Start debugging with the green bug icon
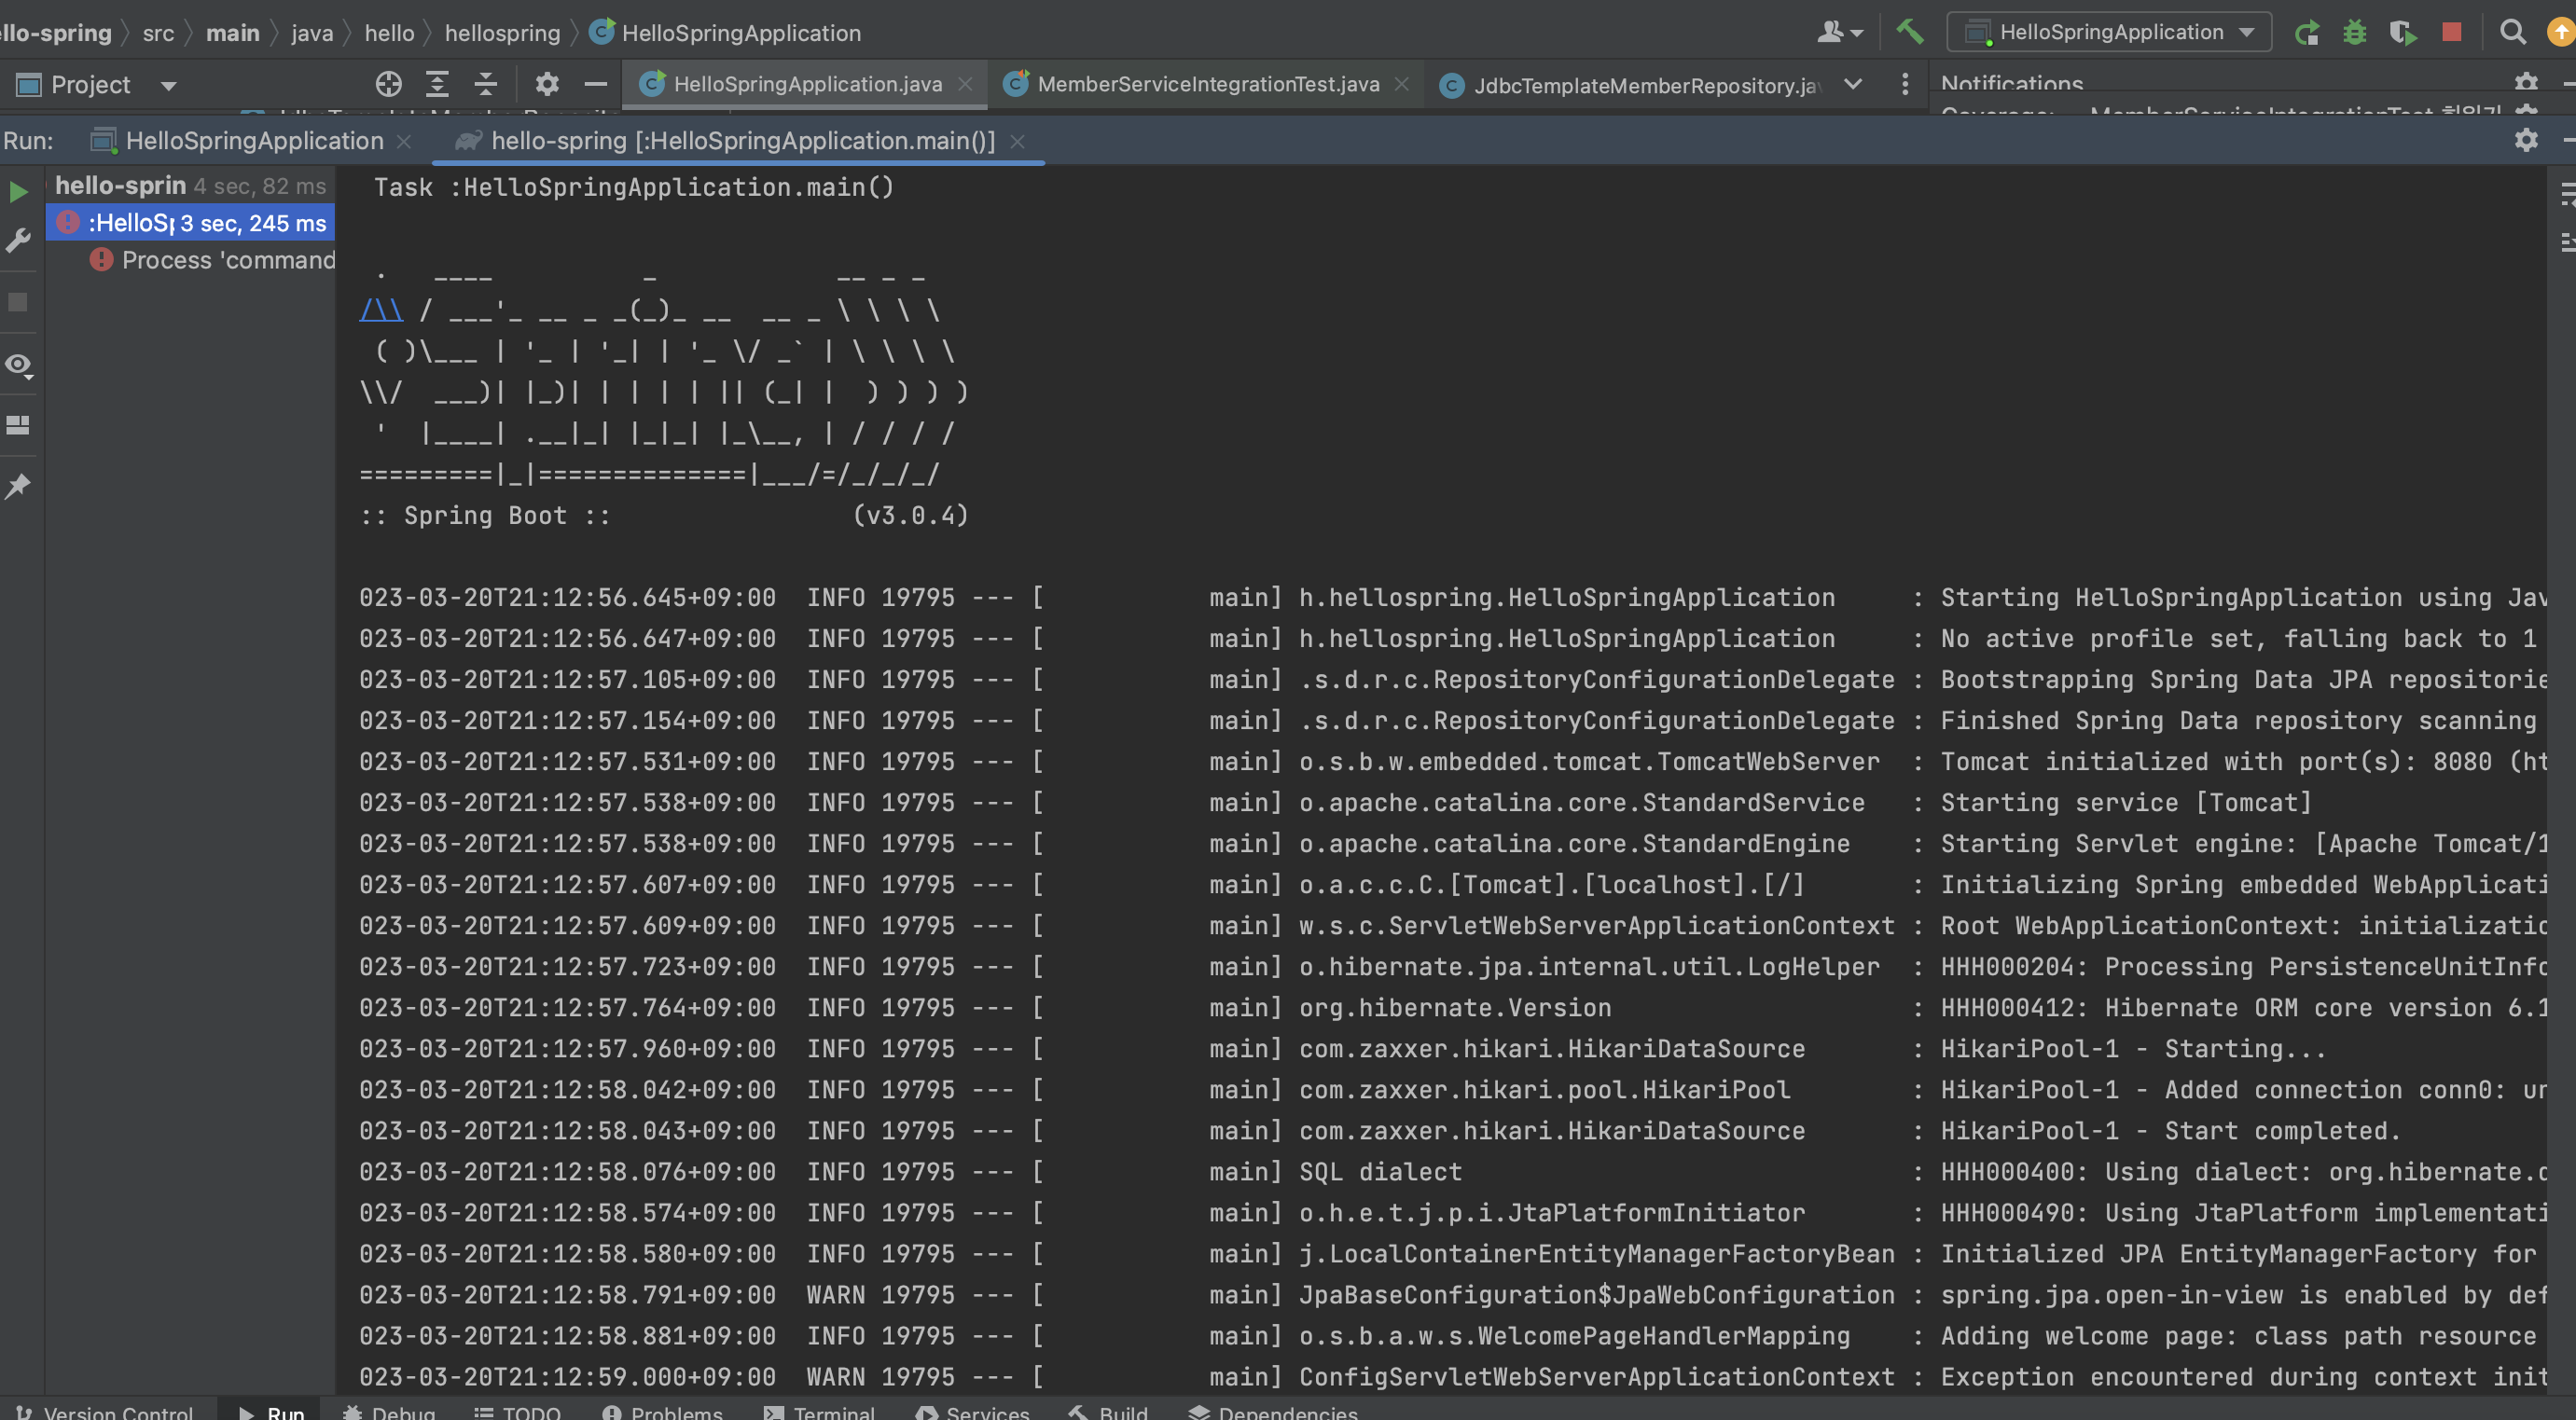The image size is (2576, 1420). [2354, 32]
